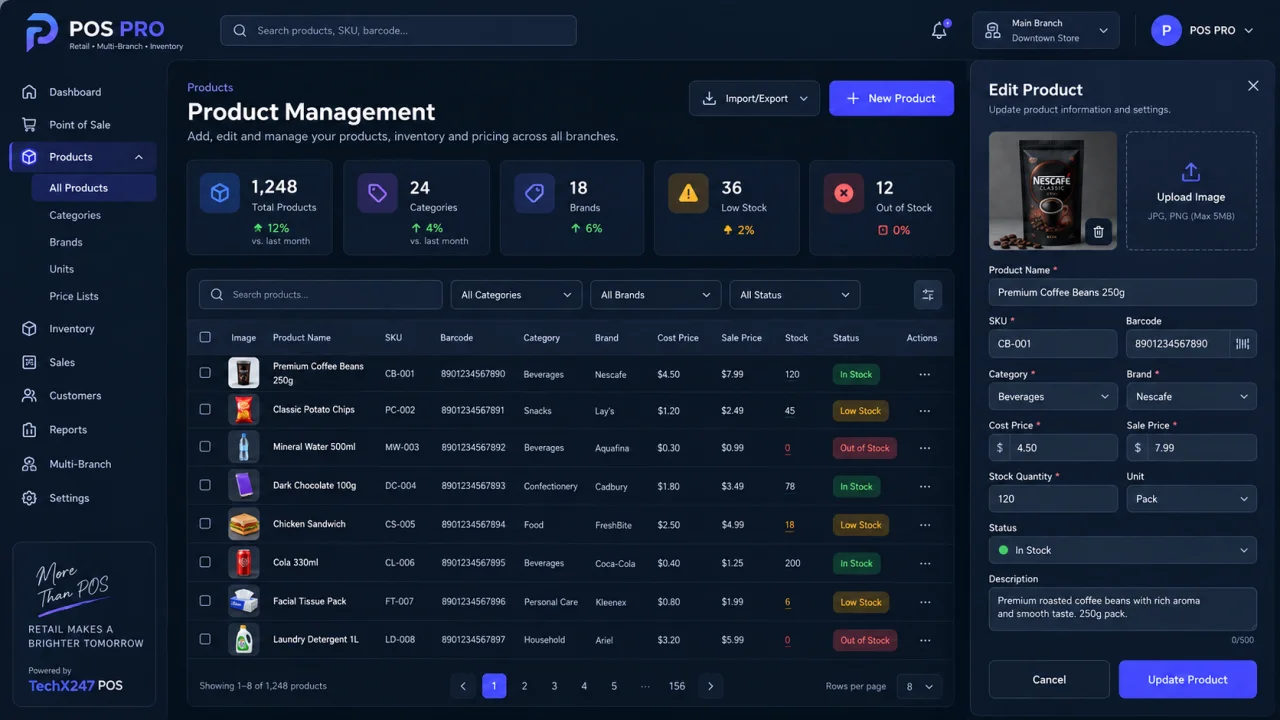Screen dimensions: 1280x720
Task: Open the Unit Pack dropdown
Action: [1191, 499]
